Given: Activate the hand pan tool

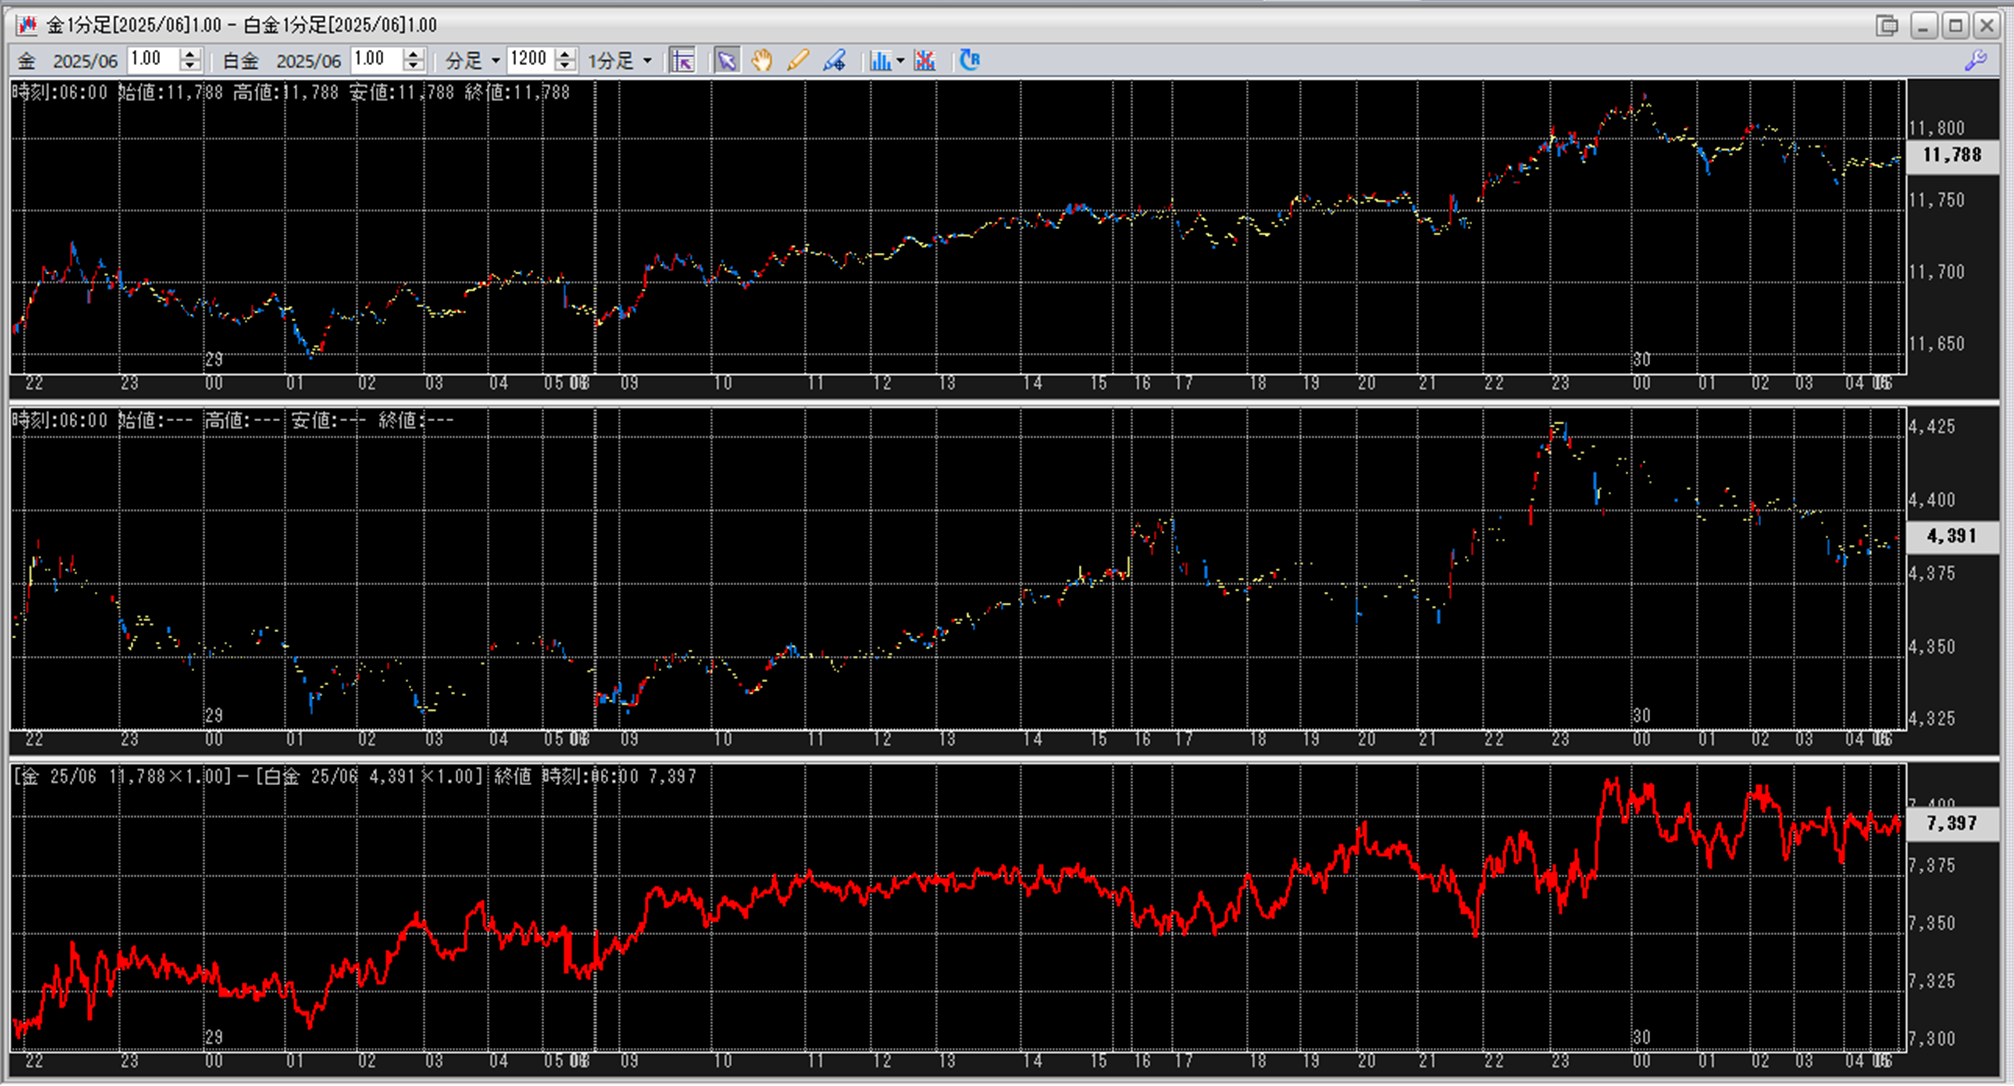Looking at the screenshot, I should pos(762,61).
